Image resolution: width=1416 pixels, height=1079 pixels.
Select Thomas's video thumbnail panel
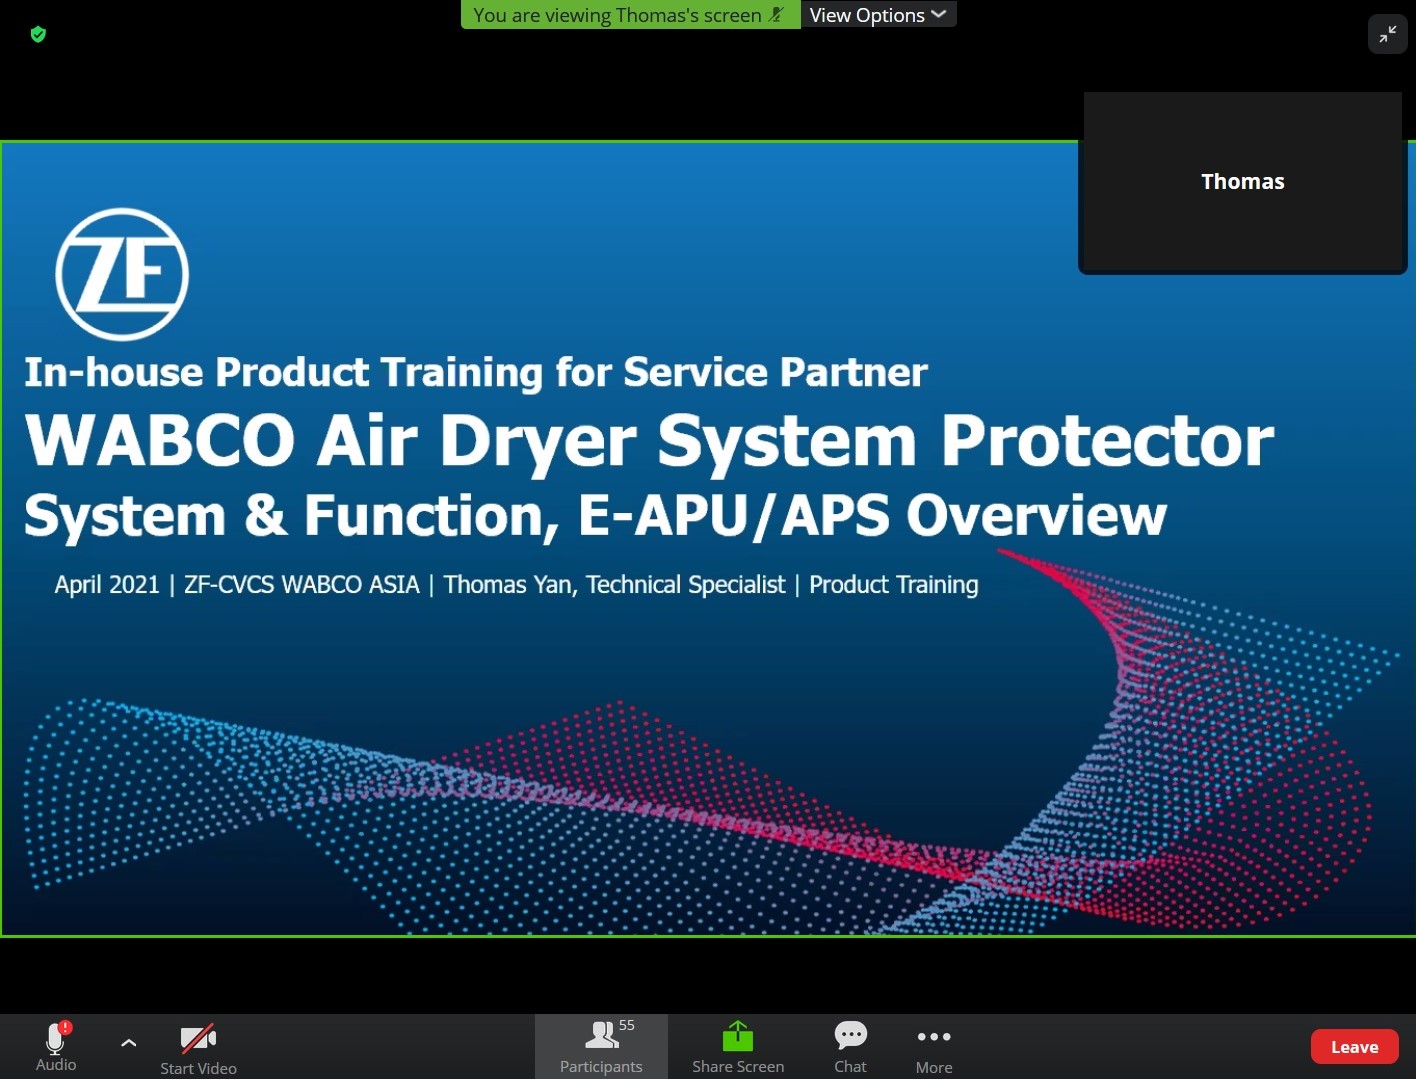coord(1243,182)
